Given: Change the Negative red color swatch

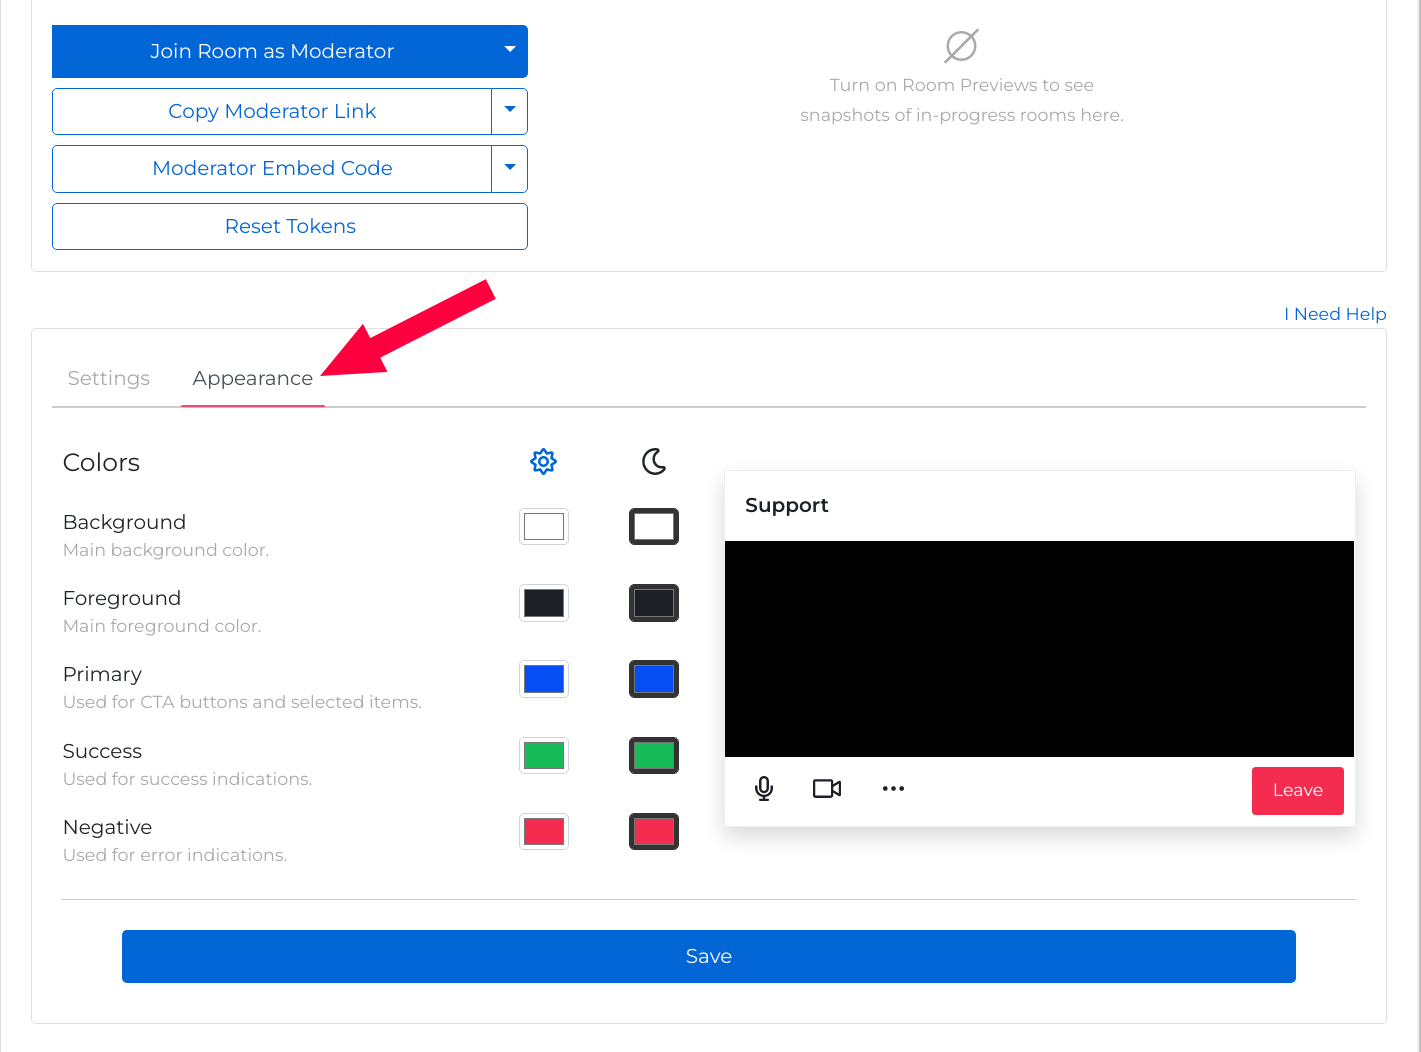Looking at the screenshot, I should pos(543,831).
